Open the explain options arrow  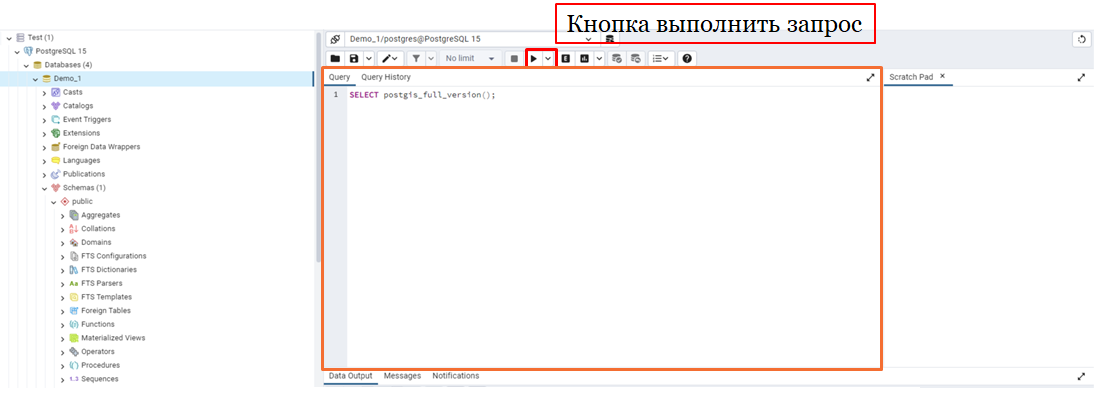pyautogui.click(x=599, y=59)
